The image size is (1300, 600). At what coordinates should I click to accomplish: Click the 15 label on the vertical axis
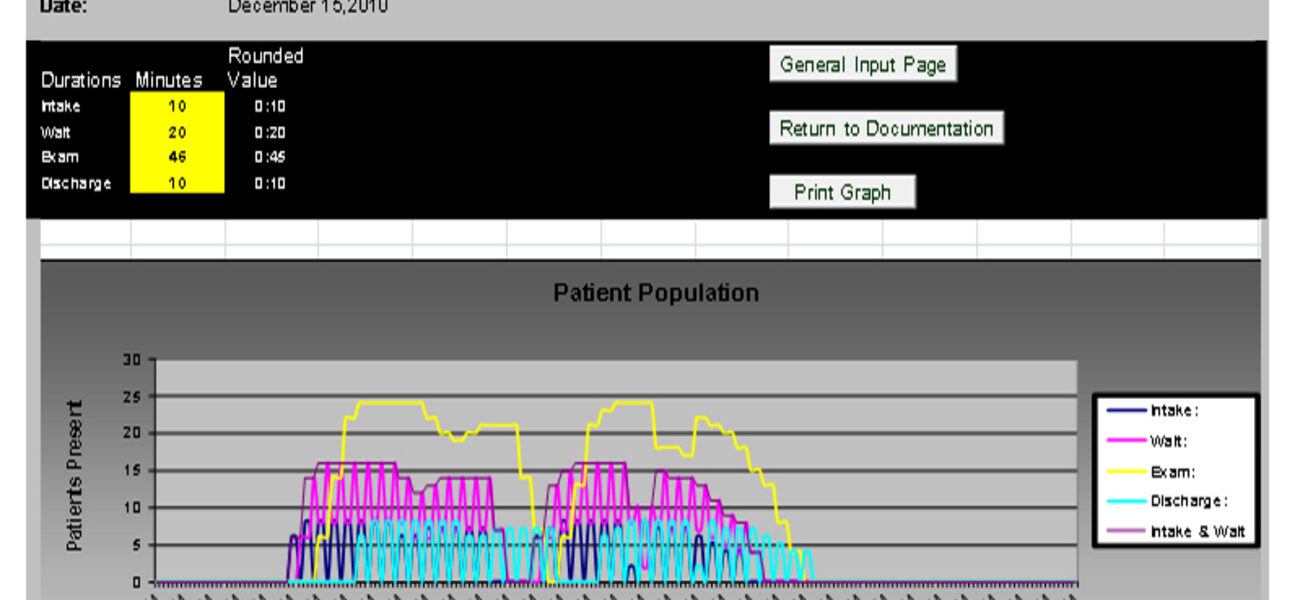134,471
